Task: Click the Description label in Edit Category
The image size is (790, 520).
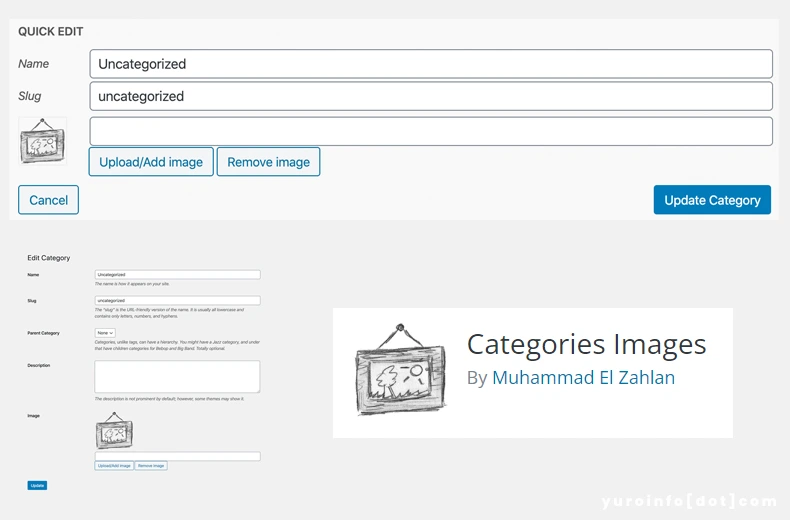Action: click(39, 365)
